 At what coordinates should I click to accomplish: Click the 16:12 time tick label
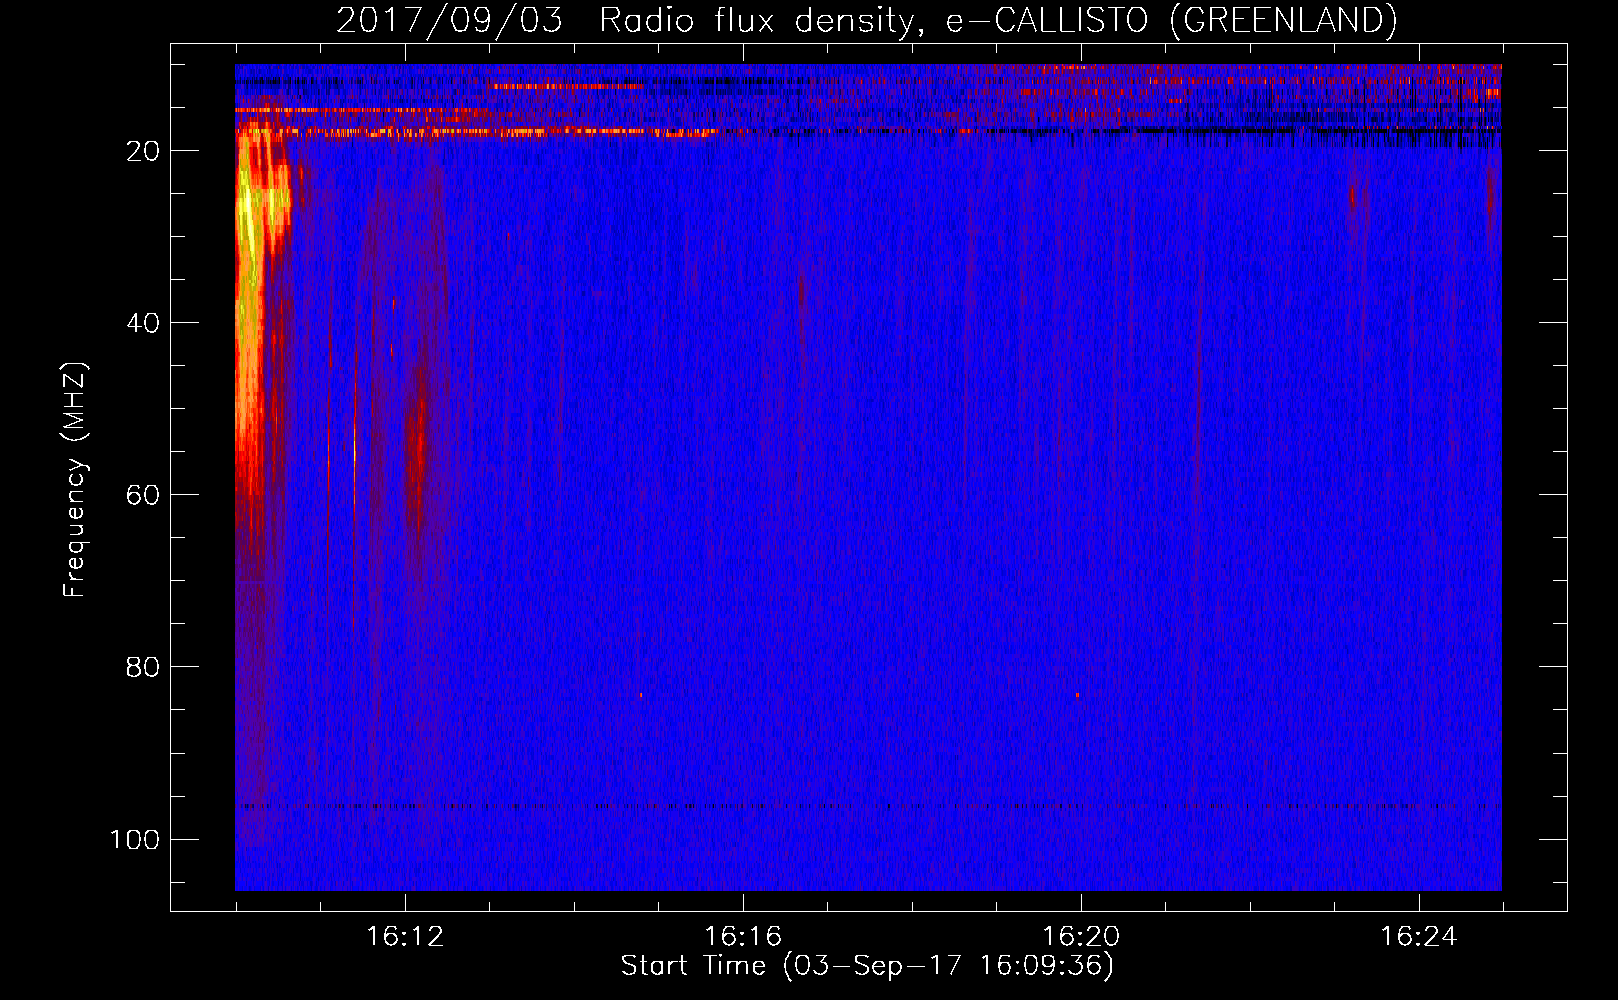(405, 937)
